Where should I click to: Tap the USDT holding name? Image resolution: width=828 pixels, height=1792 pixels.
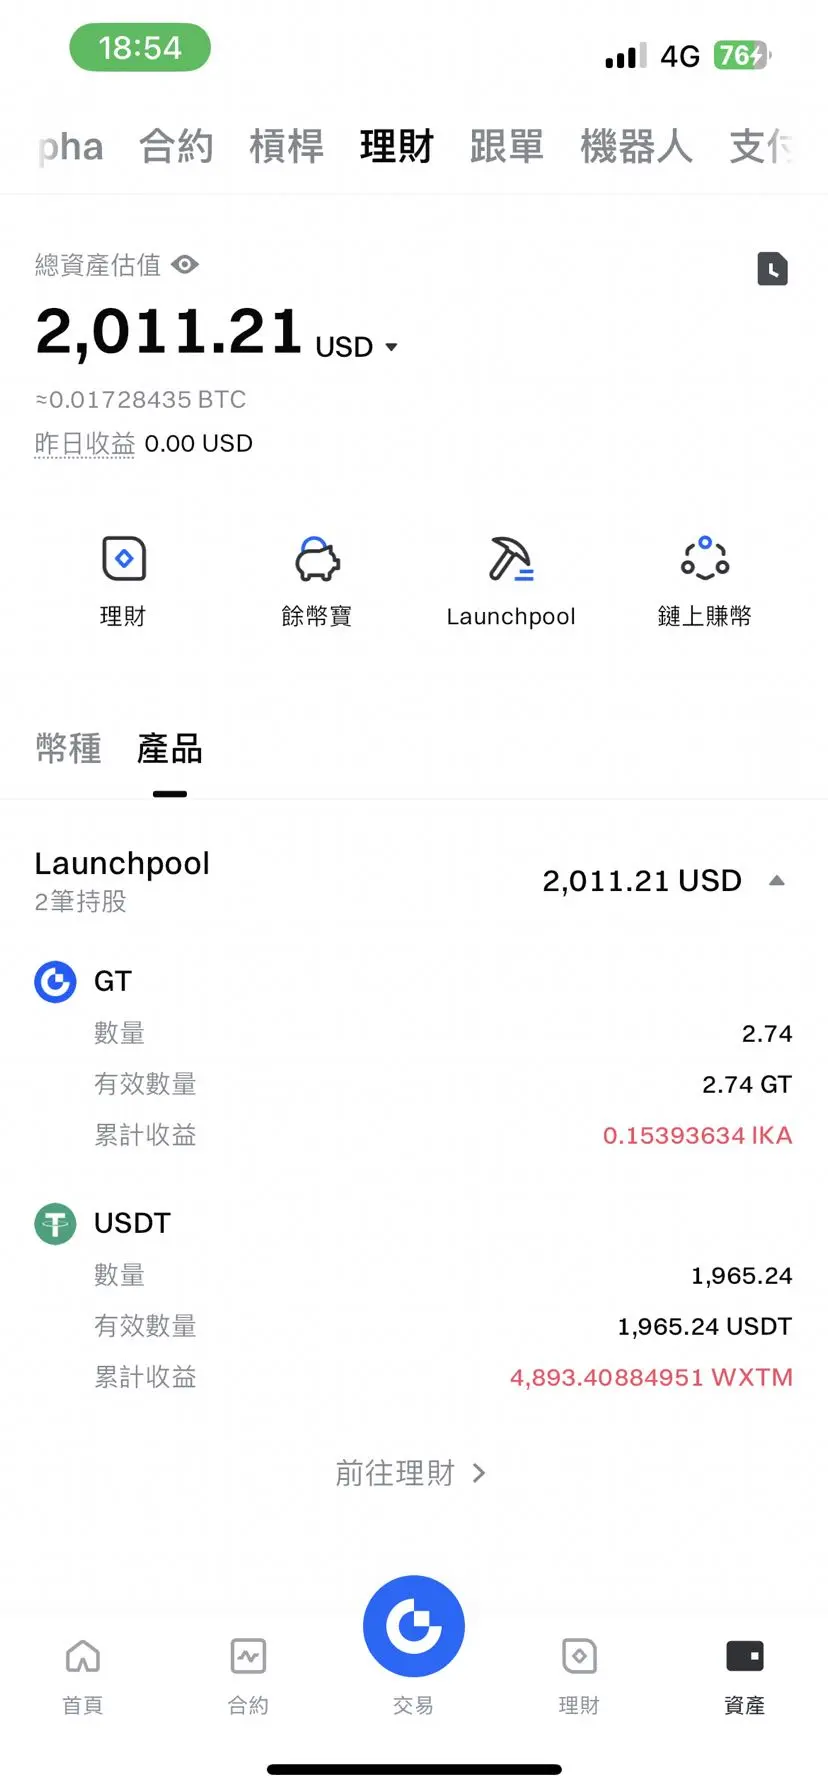click(x=133, y=1224)
